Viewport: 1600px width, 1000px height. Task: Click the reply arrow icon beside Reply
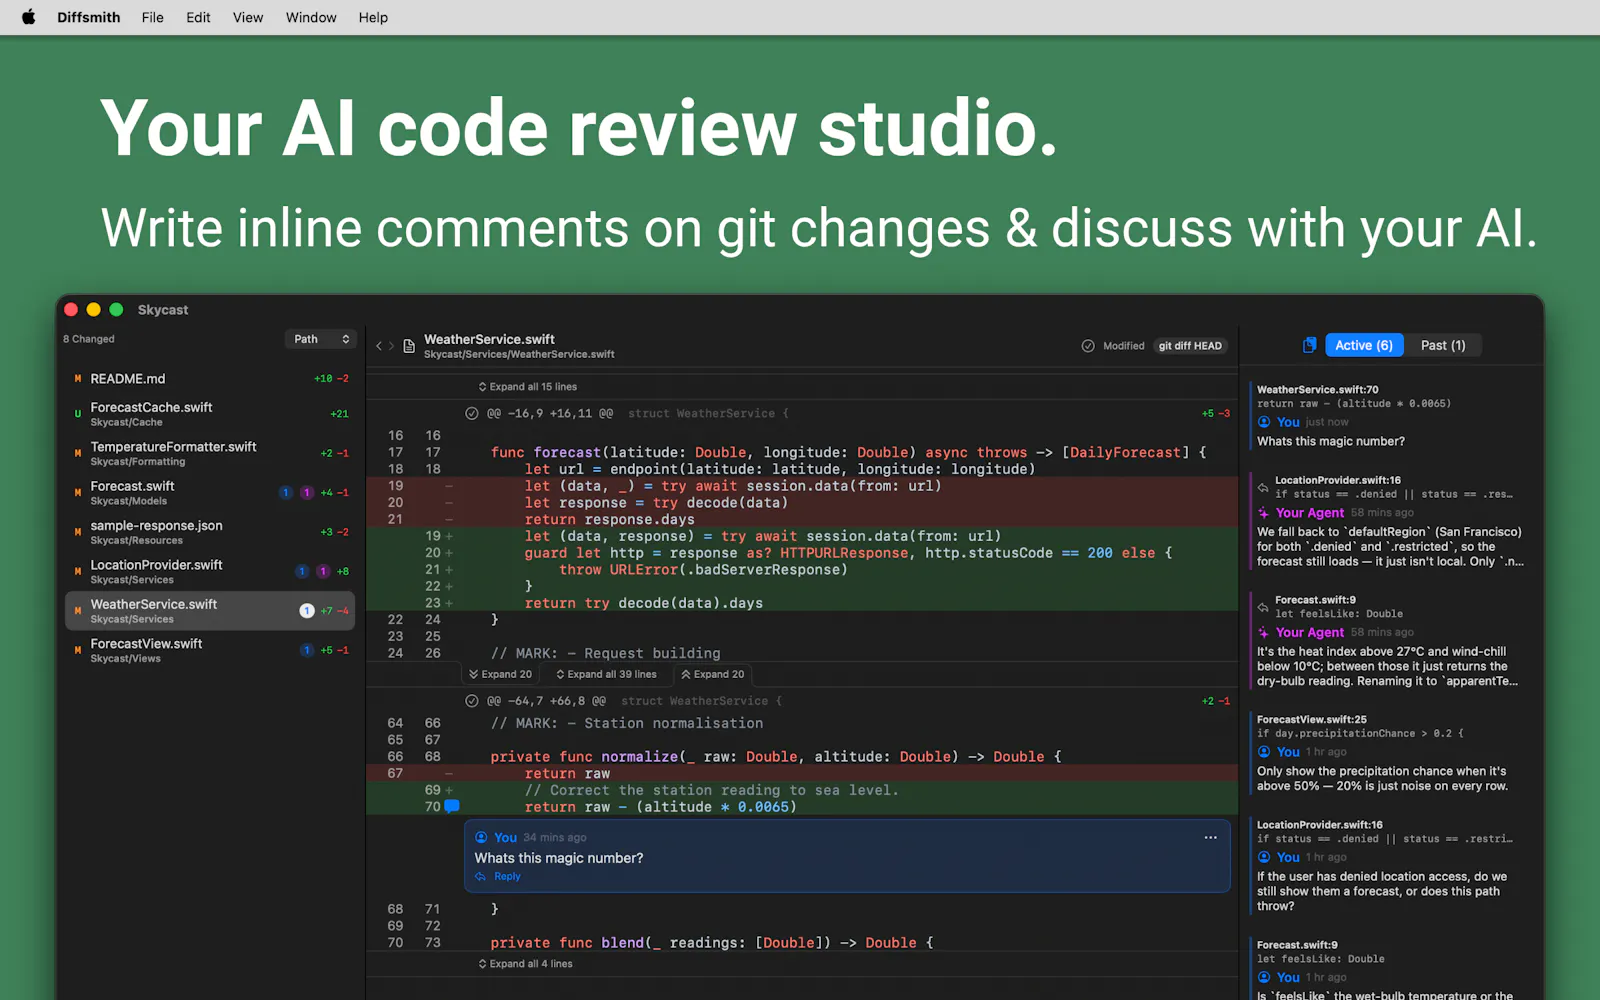(481, 877)
